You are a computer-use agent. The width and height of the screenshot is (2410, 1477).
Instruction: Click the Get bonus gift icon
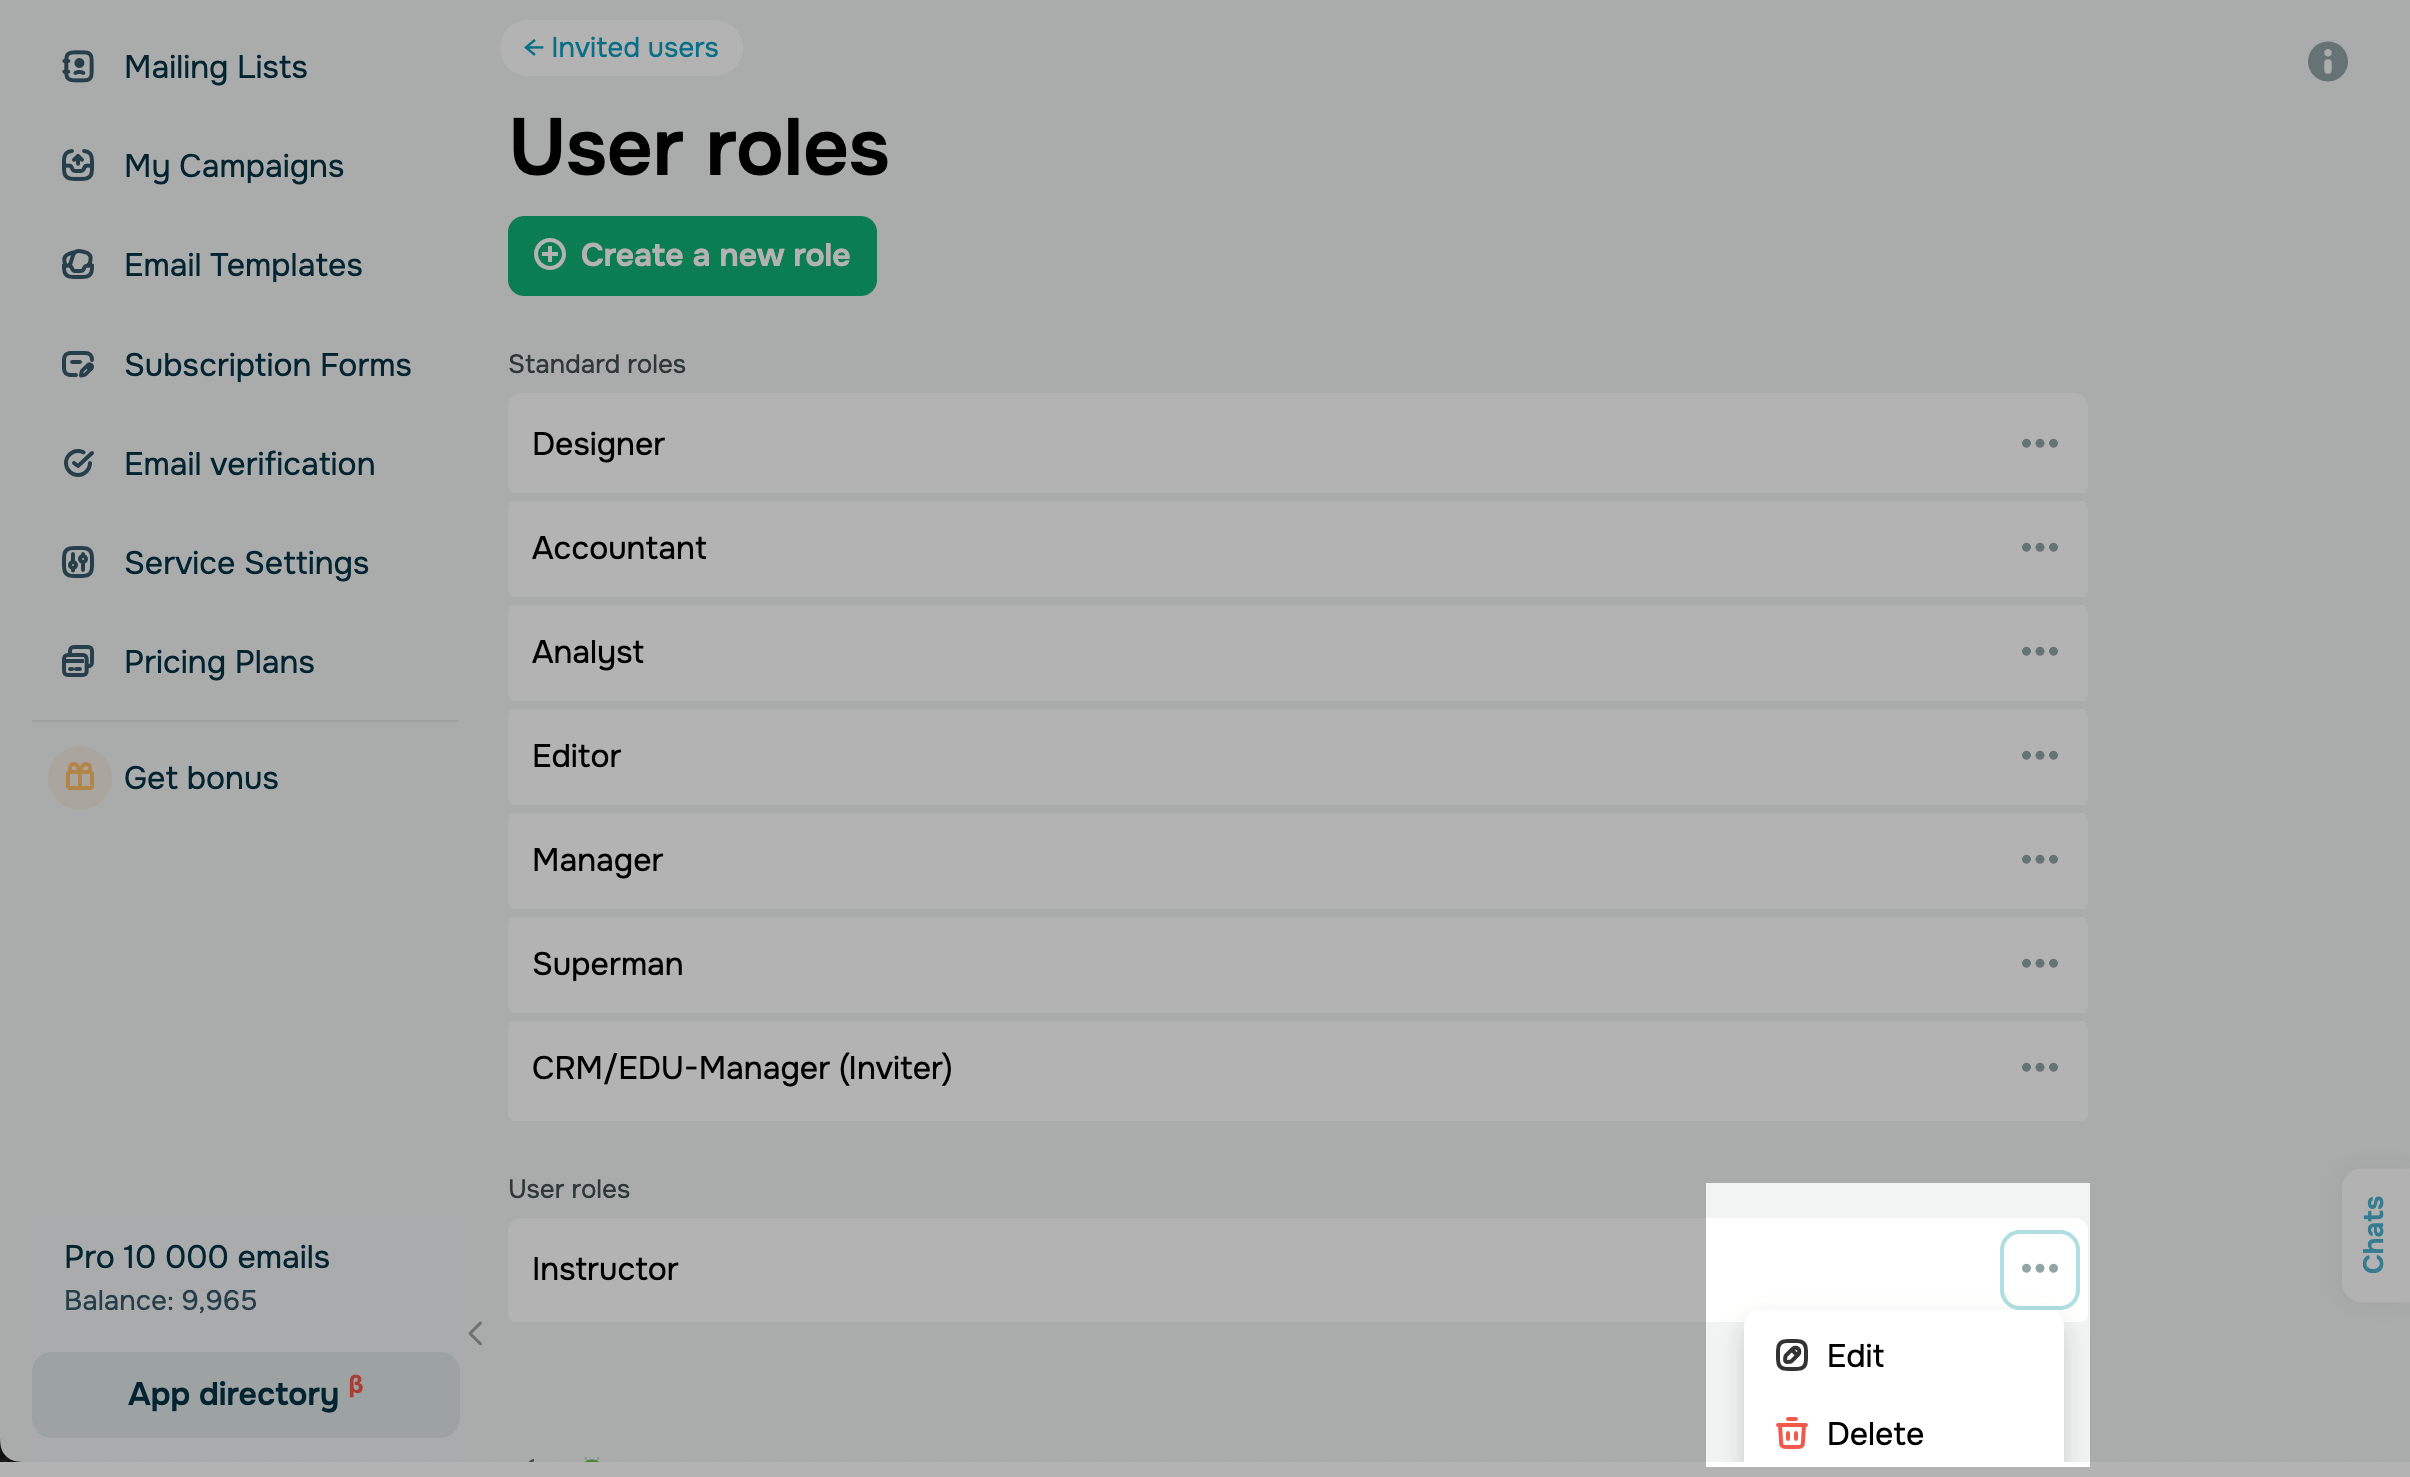(x=80, y=777)
